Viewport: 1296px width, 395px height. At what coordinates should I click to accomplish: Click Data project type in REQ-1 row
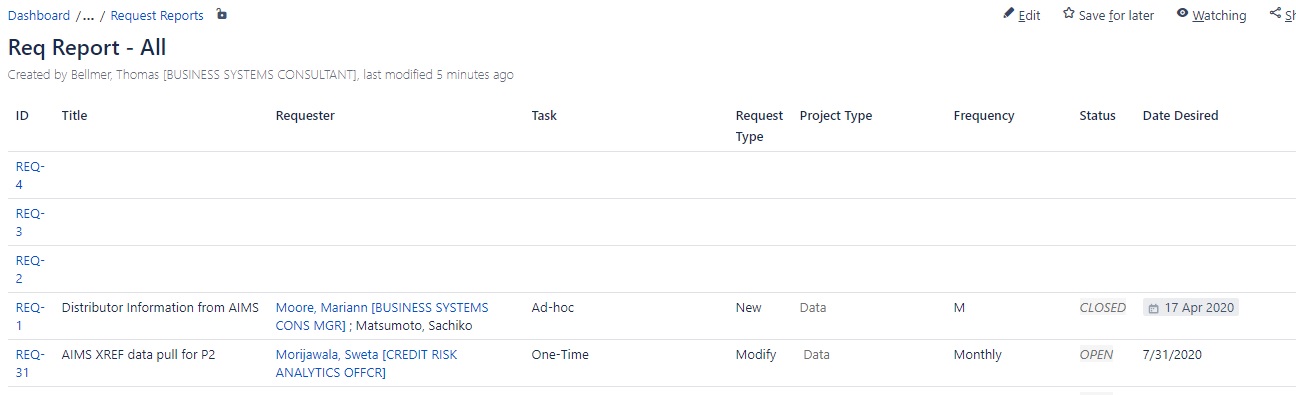tap(813, 308)
